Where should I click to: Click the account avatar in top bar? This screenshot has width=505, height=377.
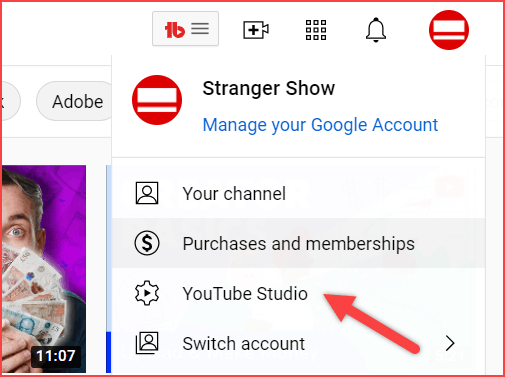coord(449,30)
